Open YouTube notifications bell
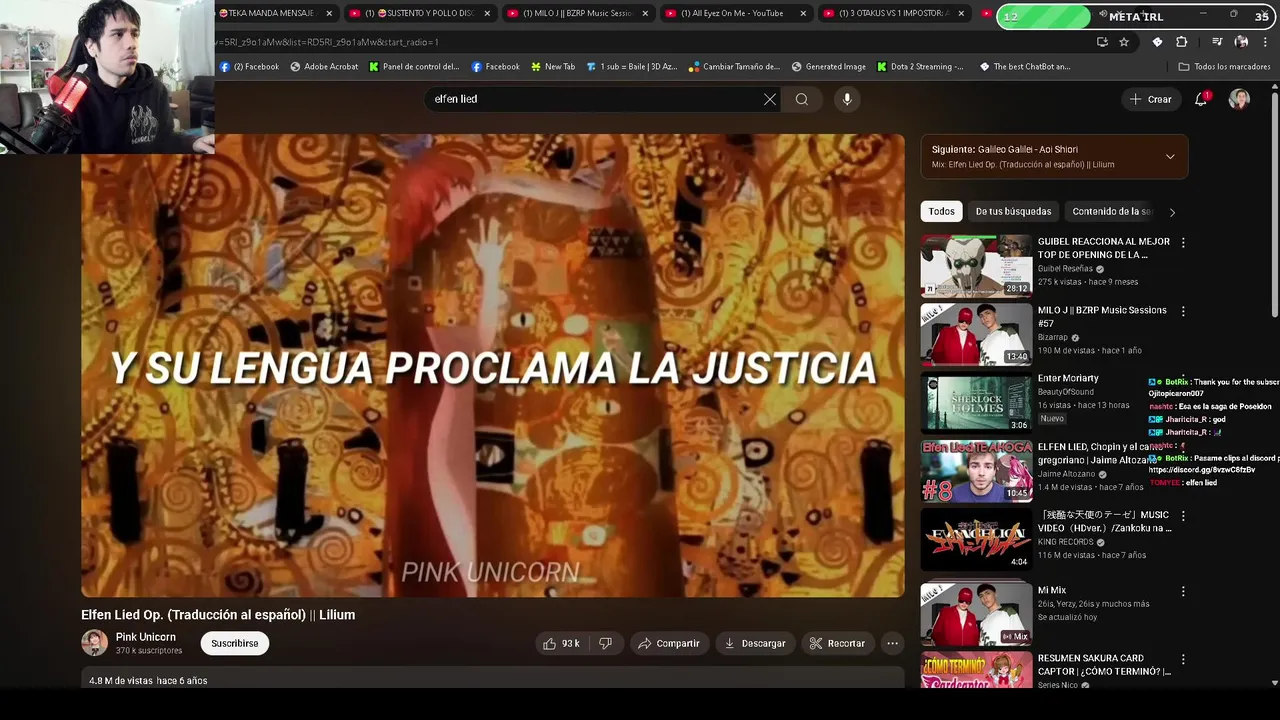Image resolution: width=1280 pixels, height=720 pixels. pyautogui.click(x=1201, y=99)
